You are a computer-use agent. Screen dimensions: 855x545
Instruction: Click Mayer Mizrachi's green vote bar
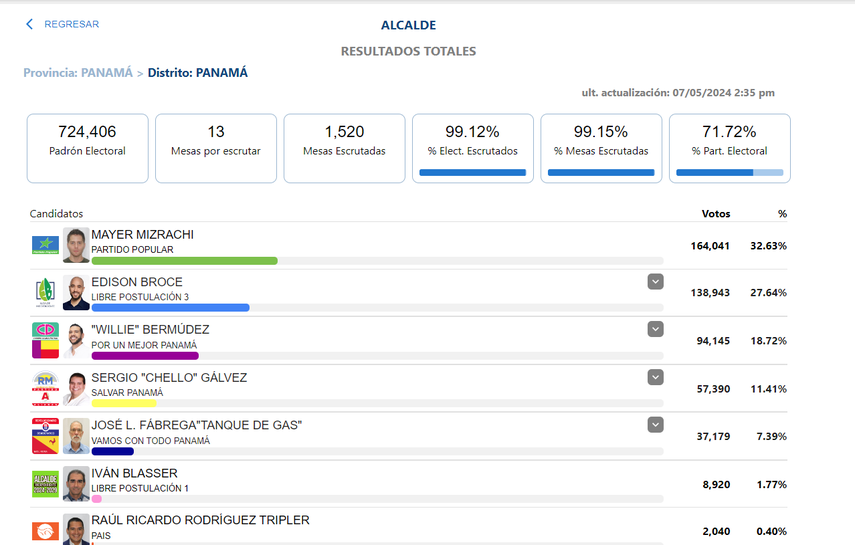[184, 261]
